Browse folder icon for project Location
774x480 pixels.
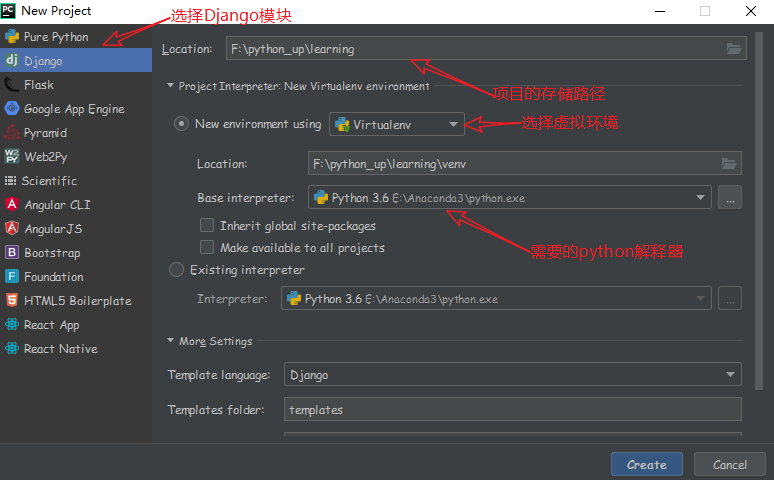734,48
